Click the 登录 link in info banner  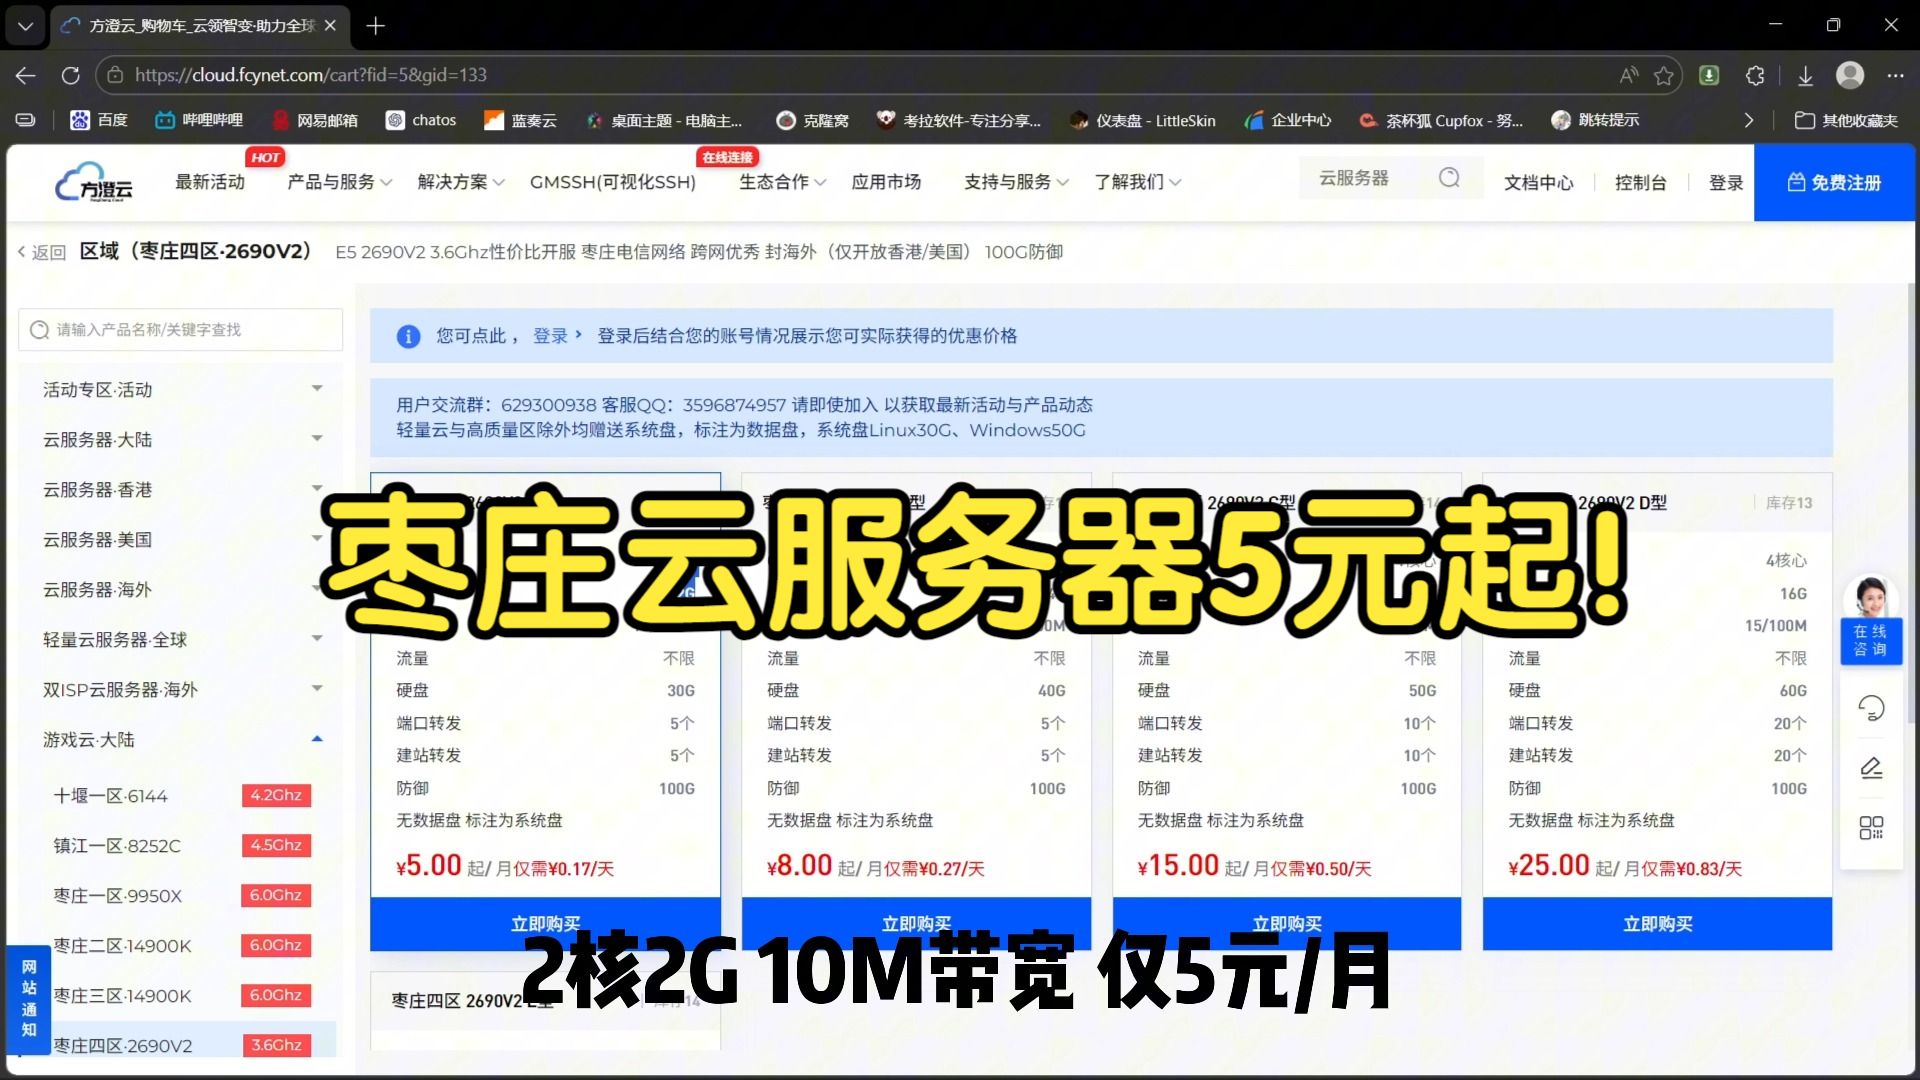(557, 336)
